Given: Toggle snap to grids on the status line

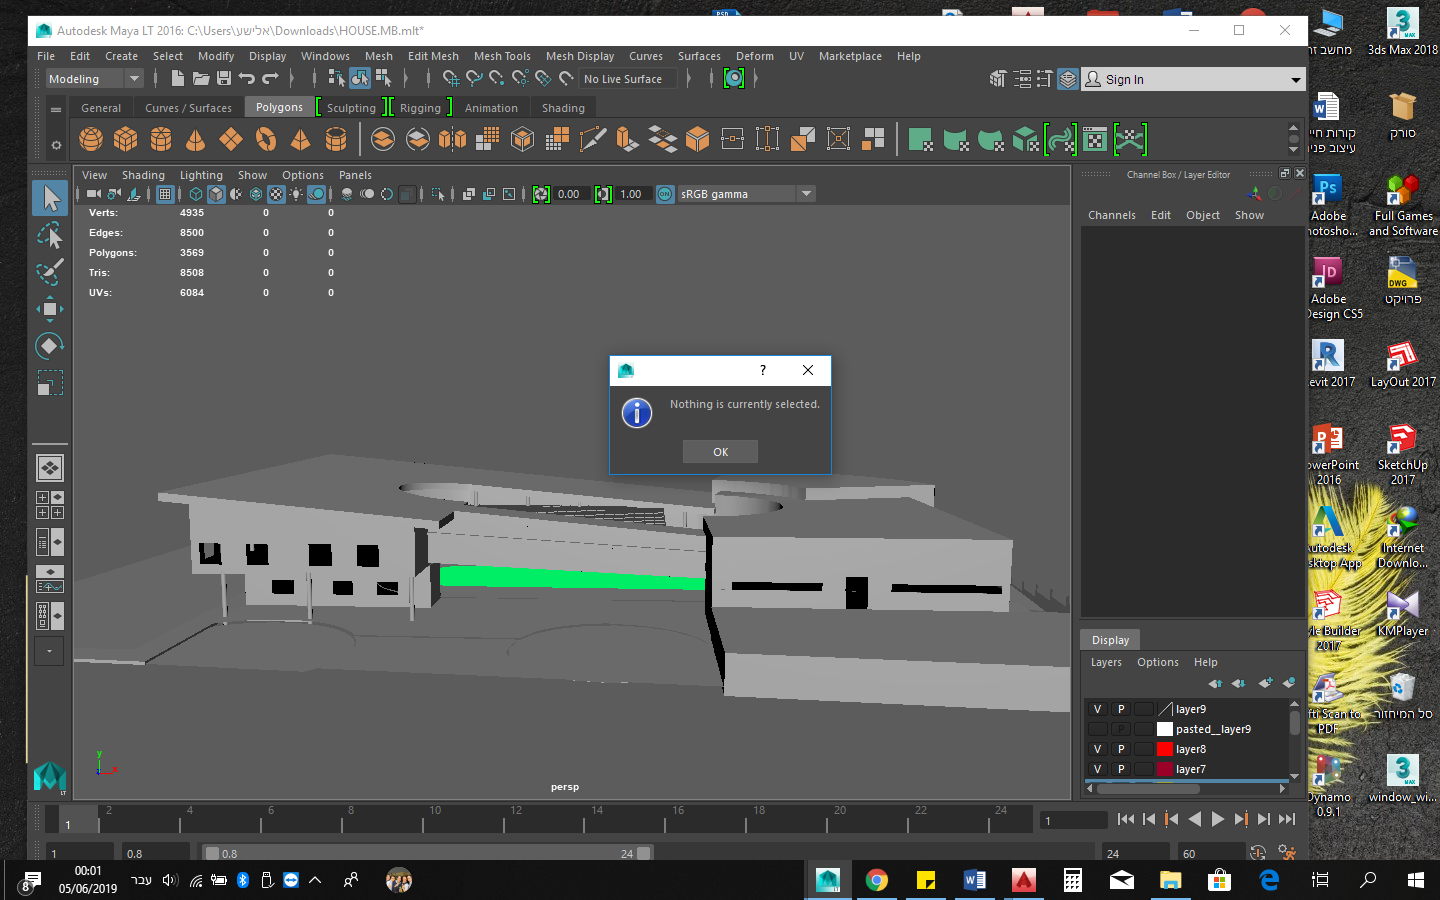Looking at the screenshot, I should click(x=450, y=78).
